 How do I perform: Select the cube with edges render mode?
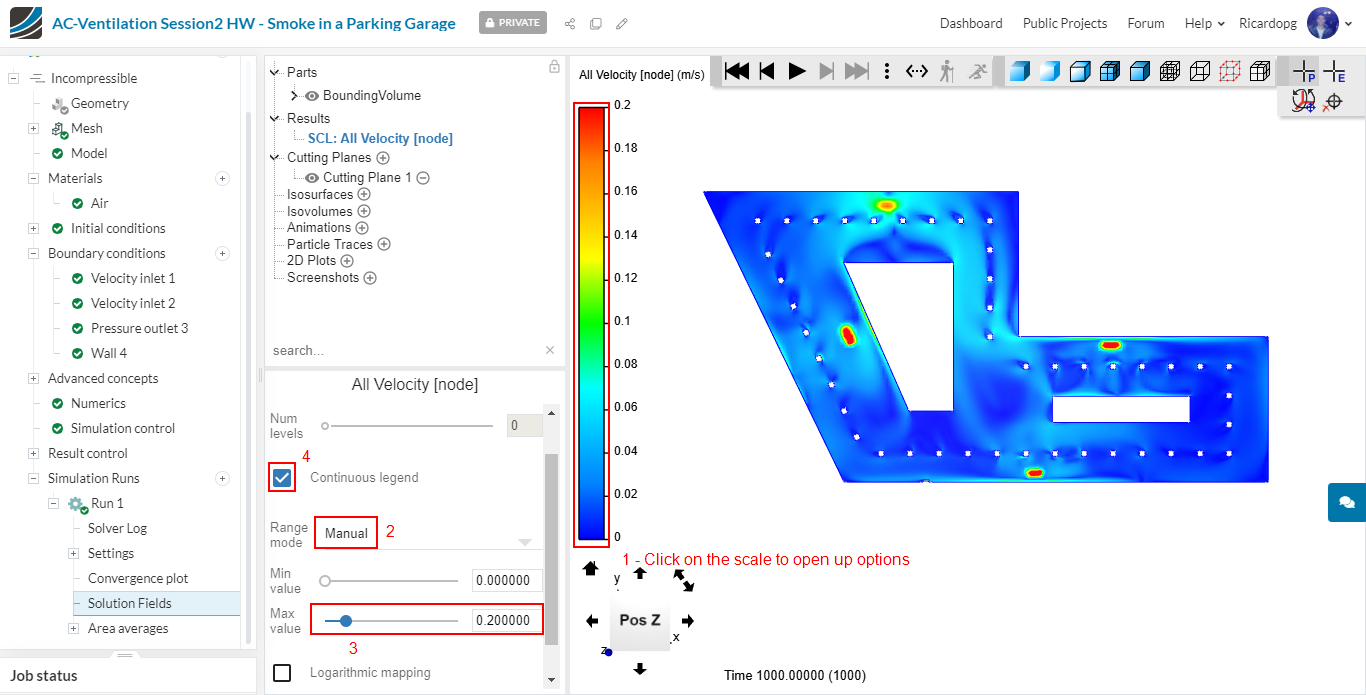point(1079,71)
